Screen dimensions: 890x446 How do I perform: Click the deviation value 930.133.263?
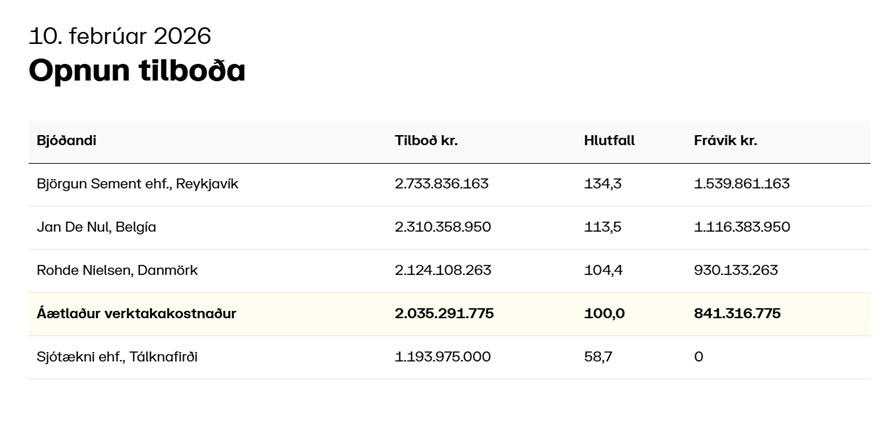coord(736,270)
